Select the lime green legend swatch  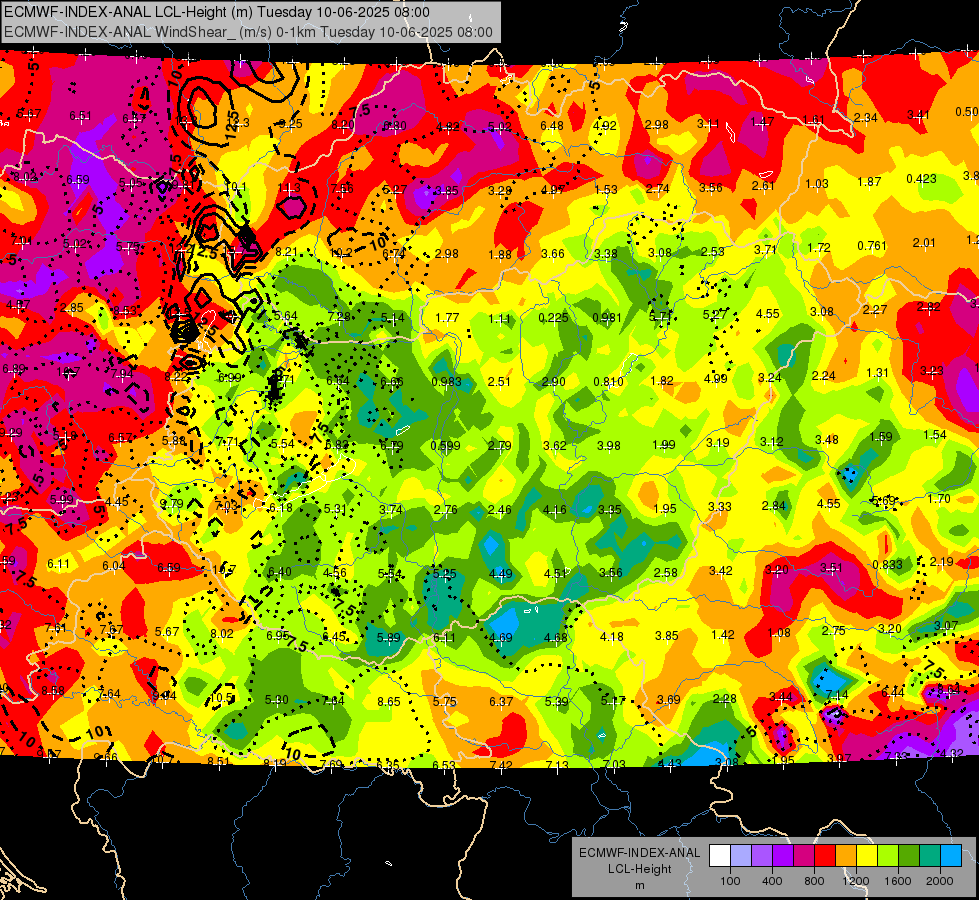click(x=887, y=856)
